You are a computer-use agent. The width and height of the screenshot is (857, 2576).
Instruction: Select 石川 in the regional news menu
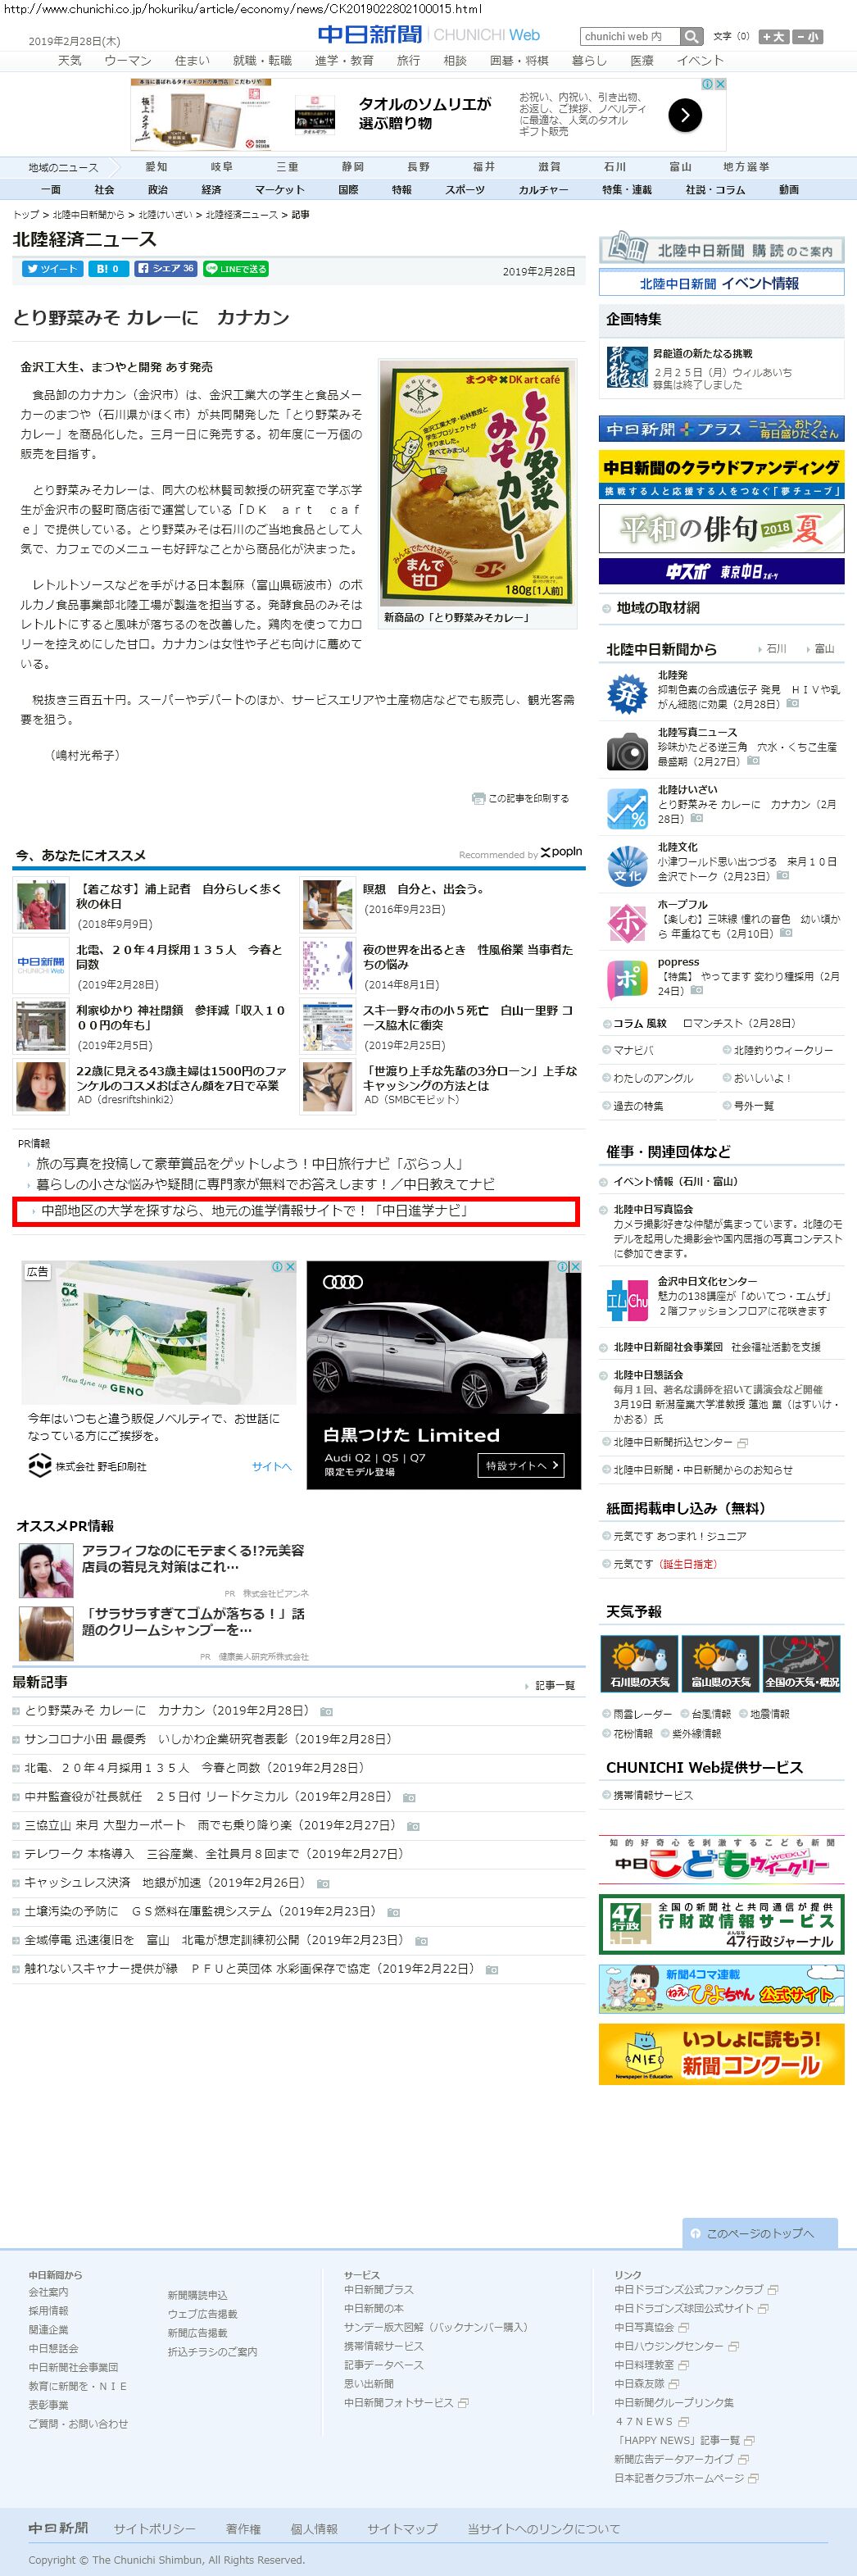pos(615,167)
